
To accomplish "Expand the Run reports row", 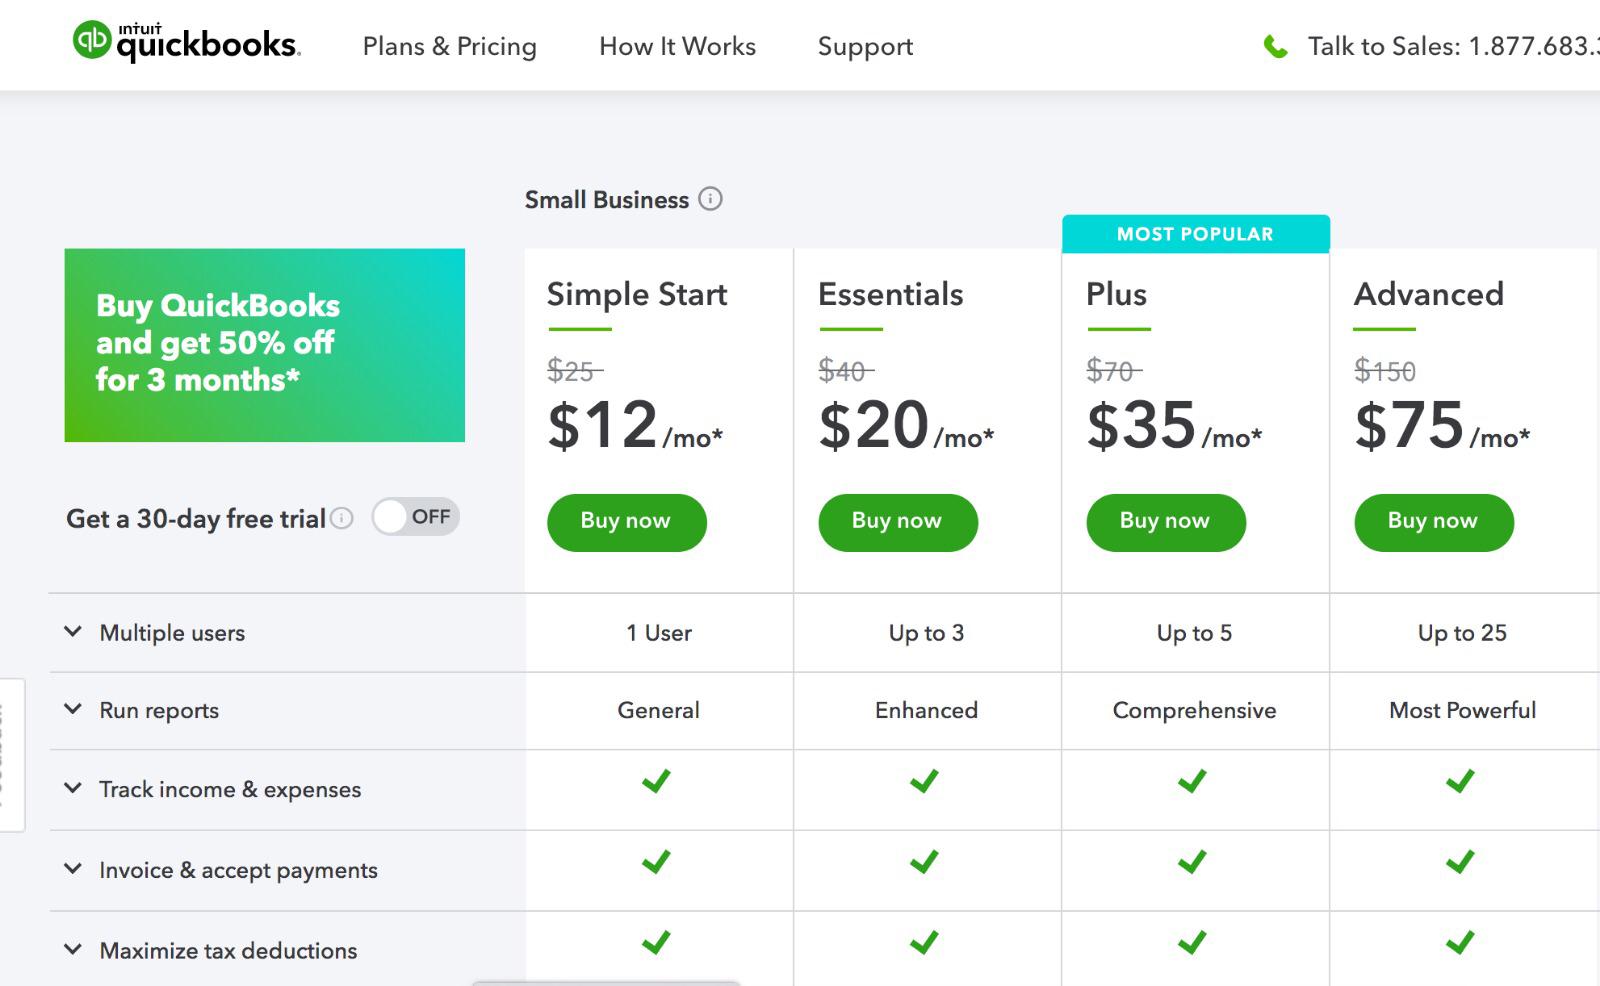I will pos(73,709).
